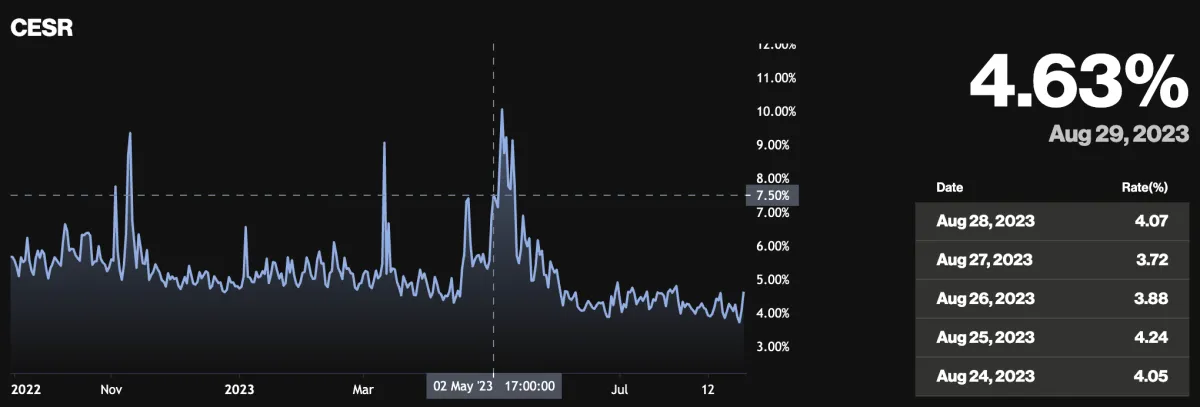Click the 5.00% label on price axis
Screen dimensions: 1200x407
(776, 280)
